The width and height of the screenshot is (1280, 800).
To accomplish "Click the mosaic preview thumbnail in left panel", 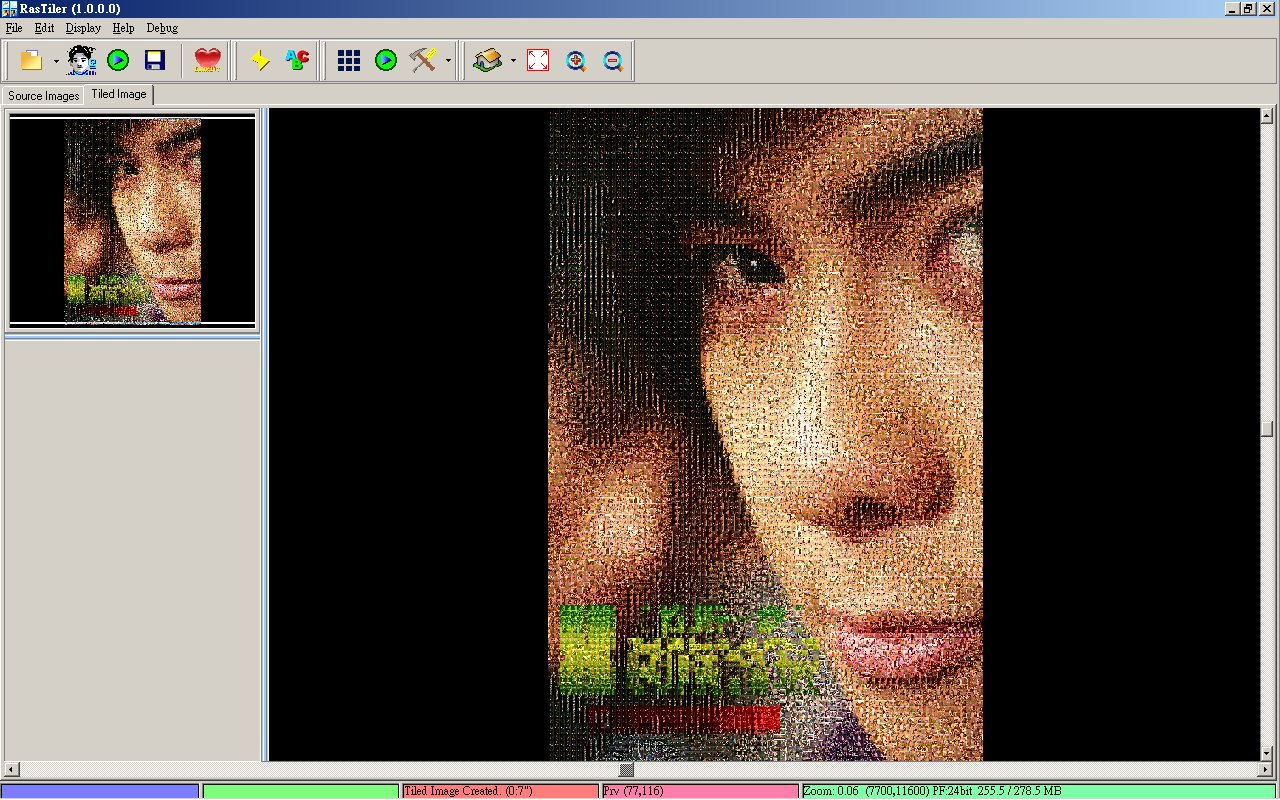I will coord(132,221).
